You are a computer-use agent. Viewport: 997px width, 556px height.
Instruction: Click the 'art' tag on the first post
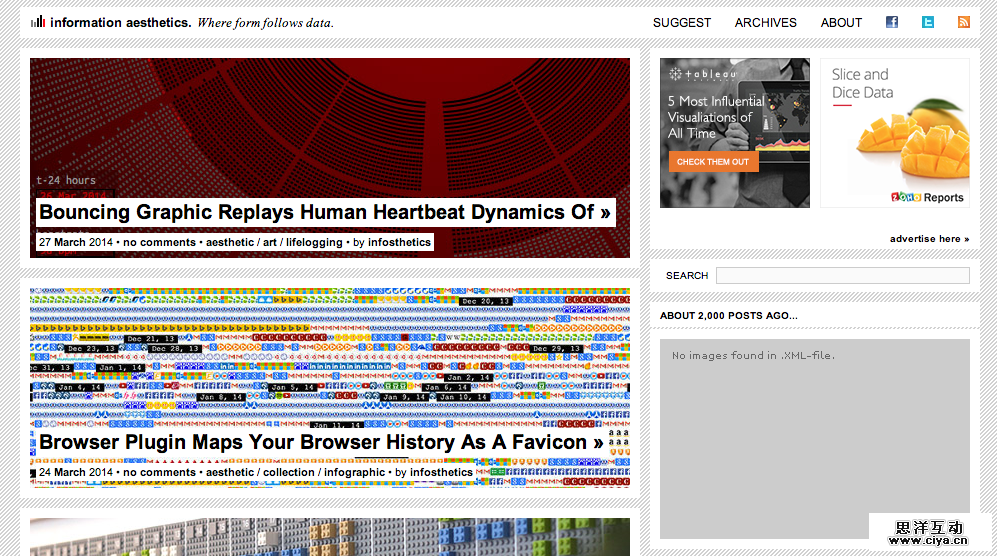(x=270, y=242)
